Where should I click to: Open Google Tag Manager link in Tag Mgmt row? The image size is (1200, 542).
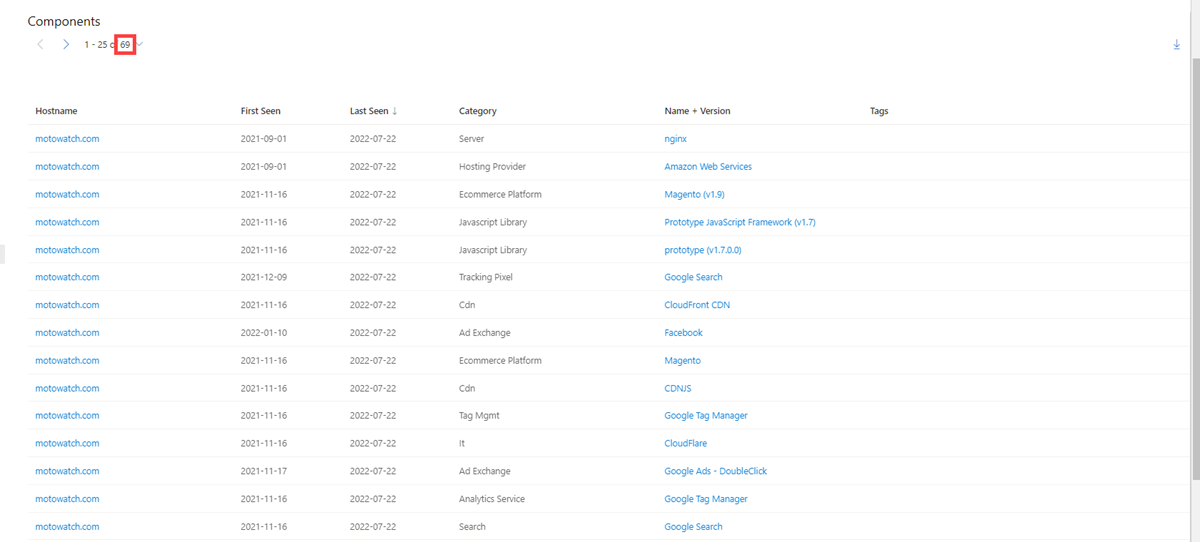click(706, 416)
